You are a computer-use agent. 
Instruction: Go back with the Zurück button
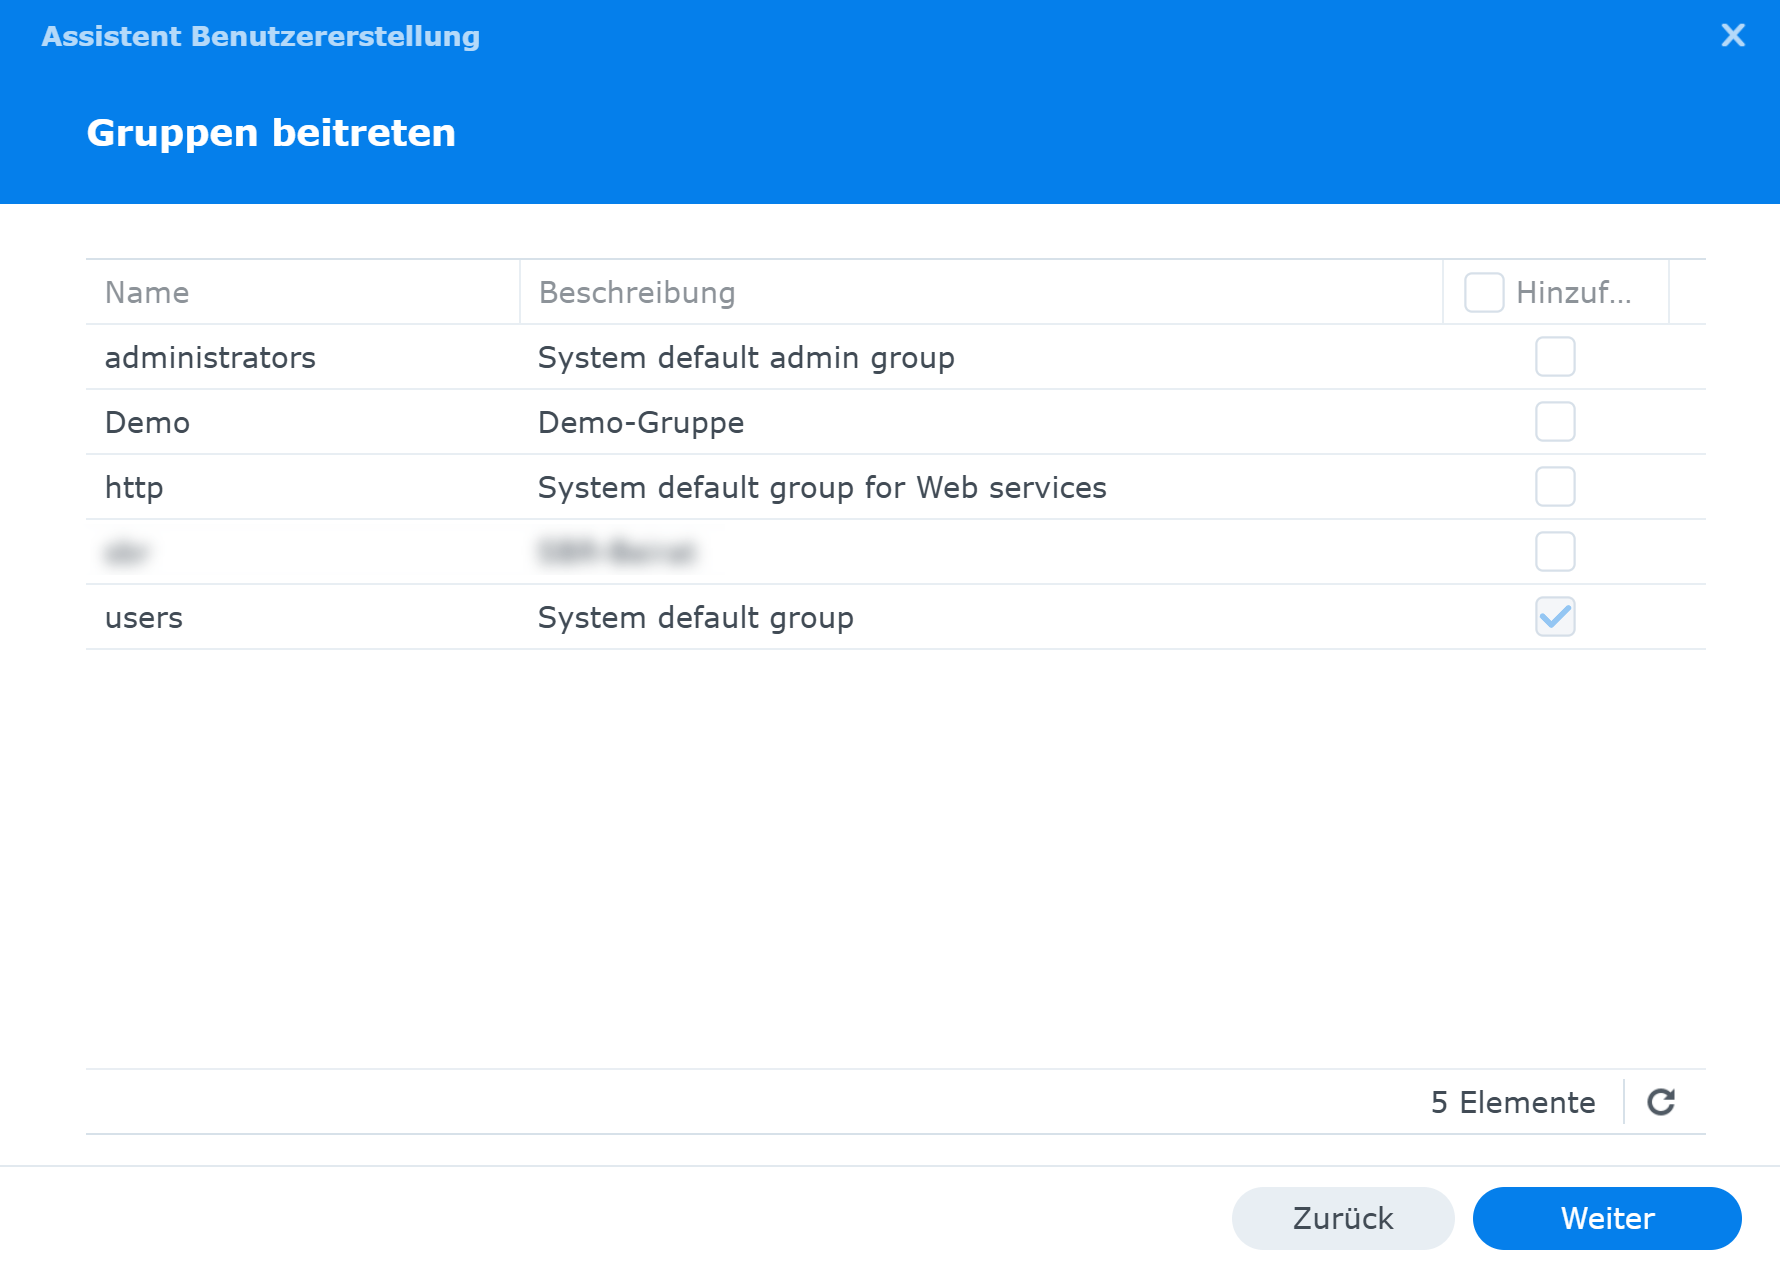tap(1342, 1218)
